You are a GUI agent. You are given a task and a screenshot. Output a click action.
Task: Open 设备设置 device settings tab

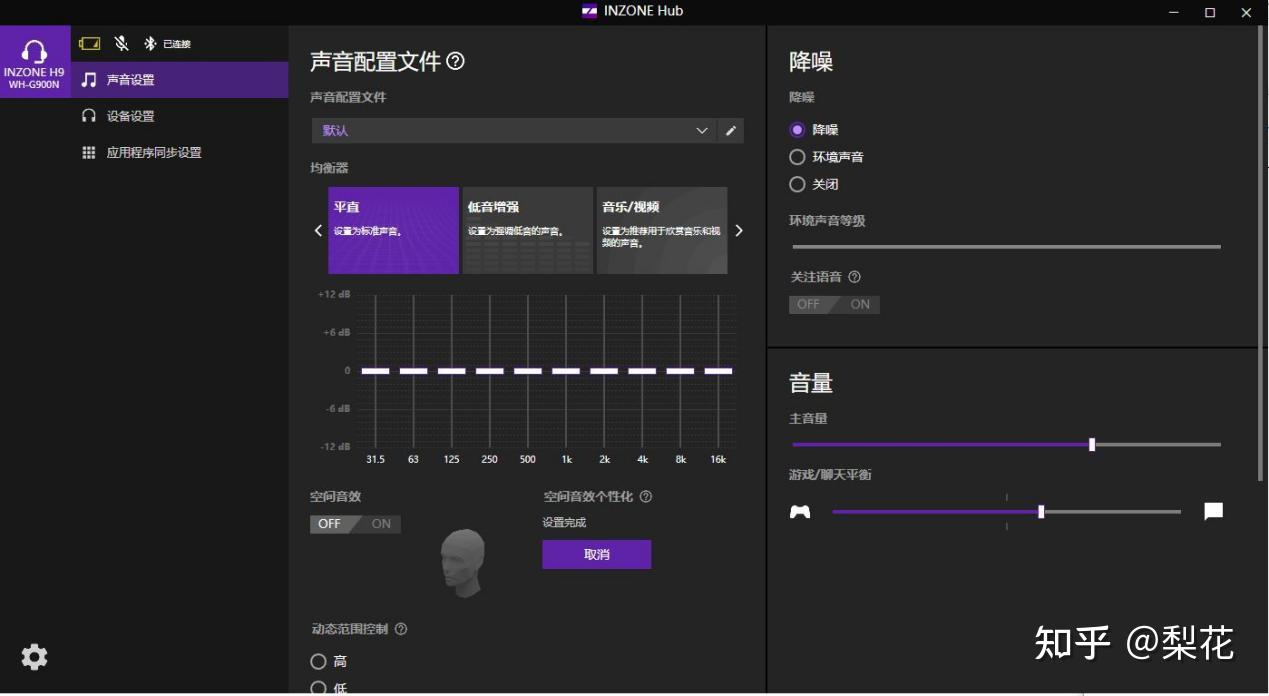coord(180,116)
